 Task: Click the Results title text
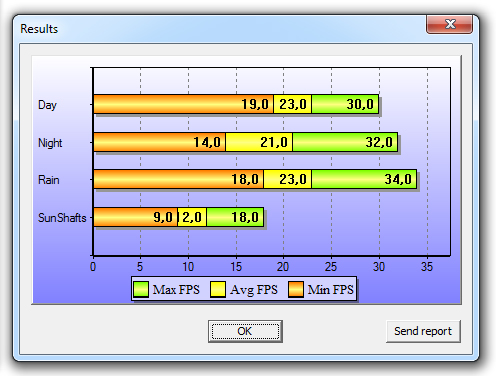pyautogui.click(x=39, y=29)
